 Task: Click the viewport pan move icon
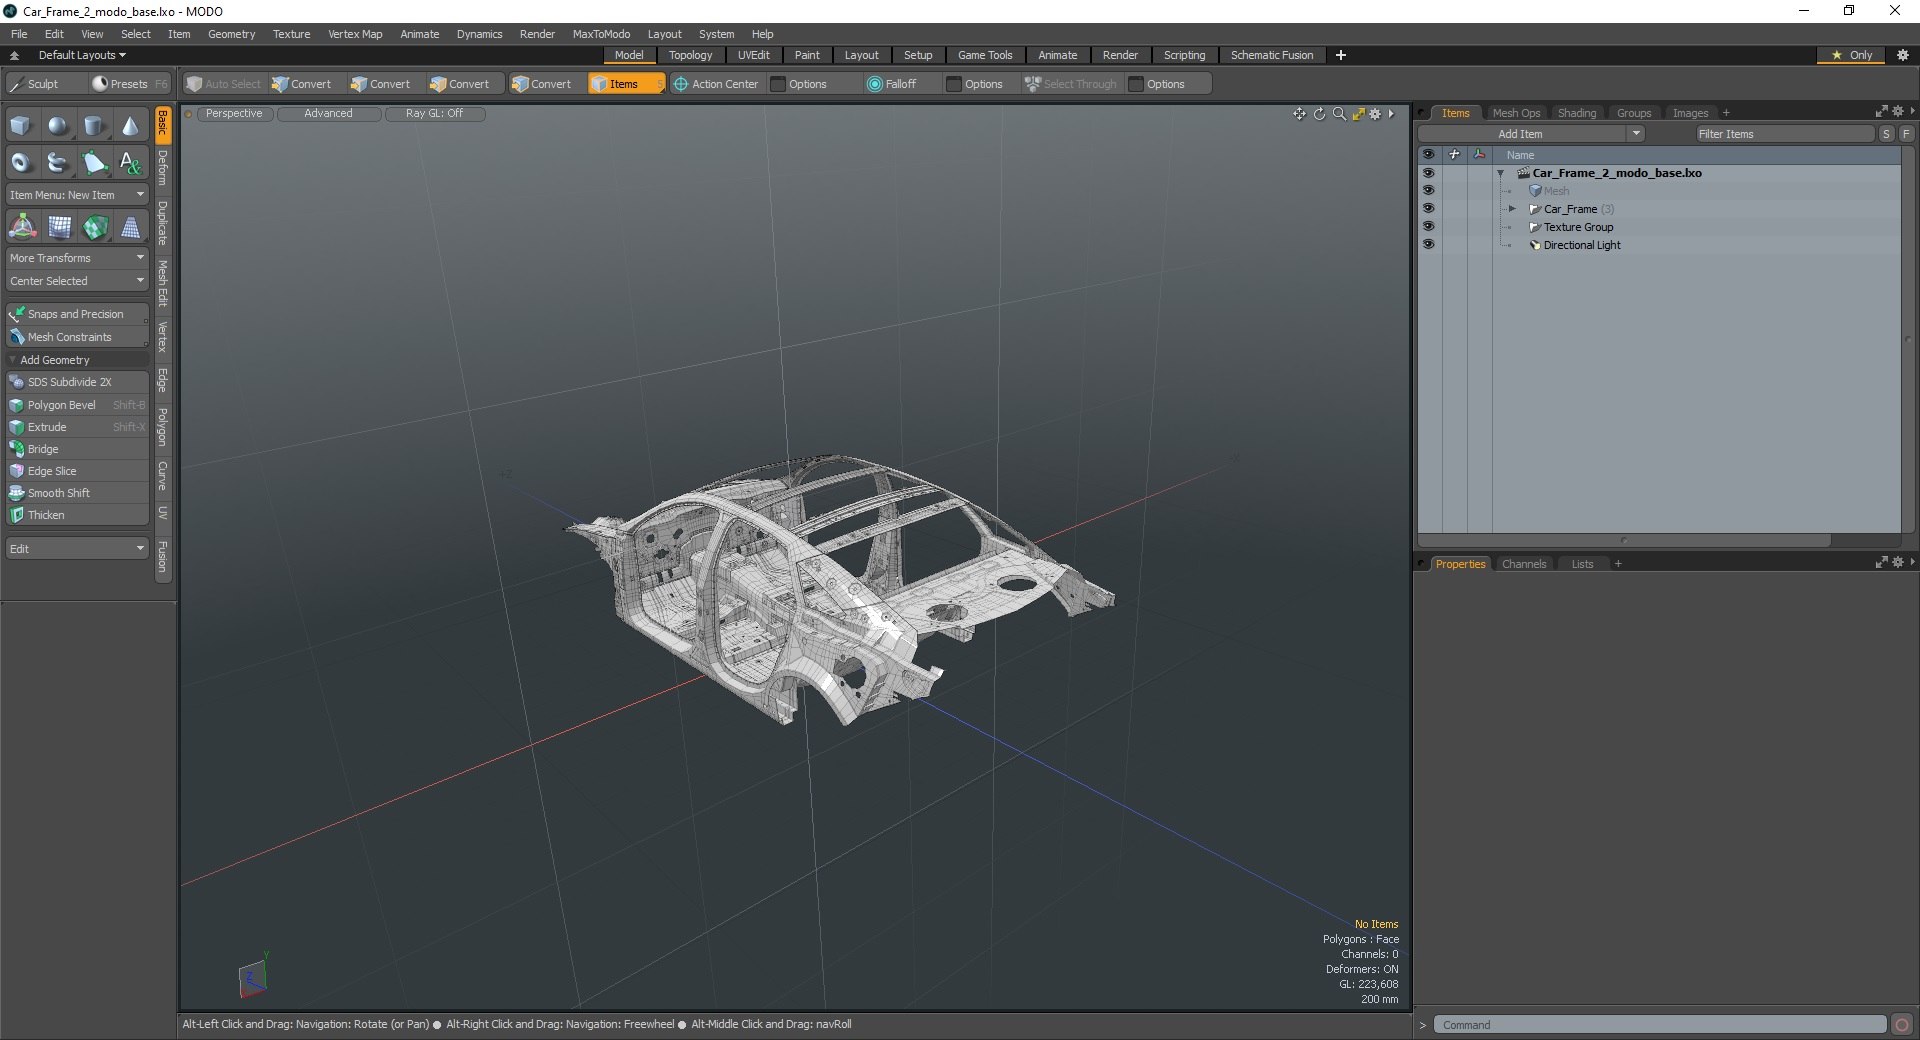1299,114
